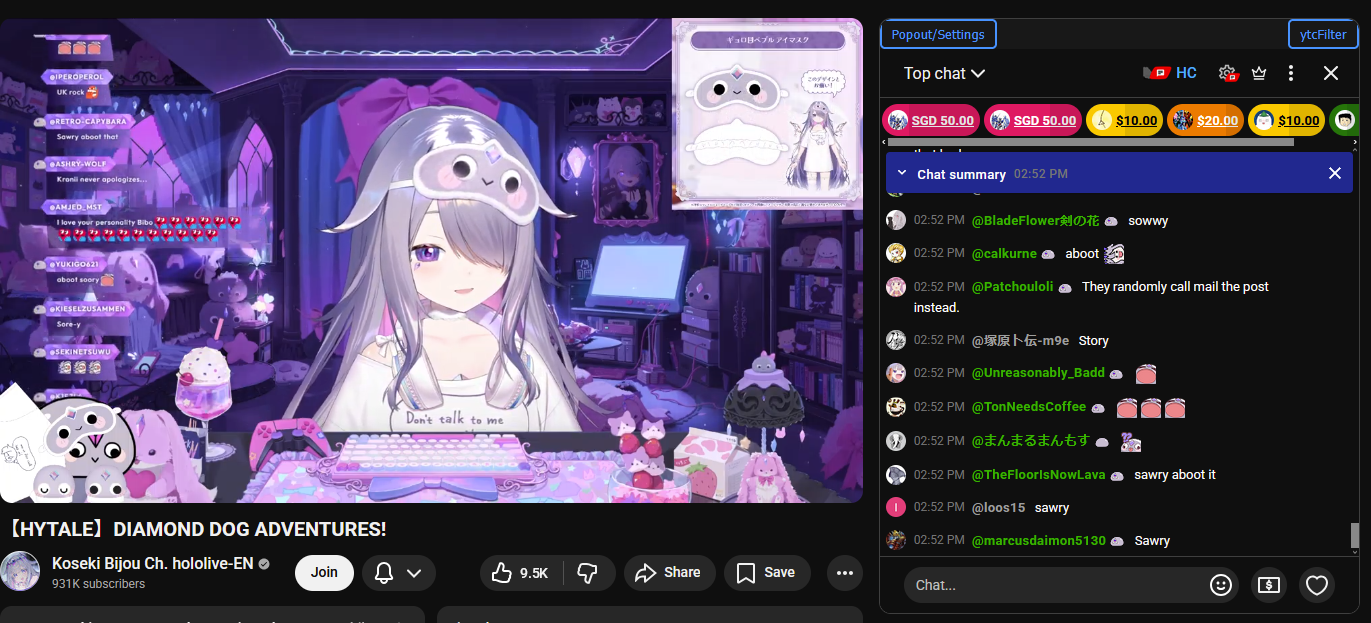
Task: Click the まんまるまんもす username in chat
Action: [1030, 440]
